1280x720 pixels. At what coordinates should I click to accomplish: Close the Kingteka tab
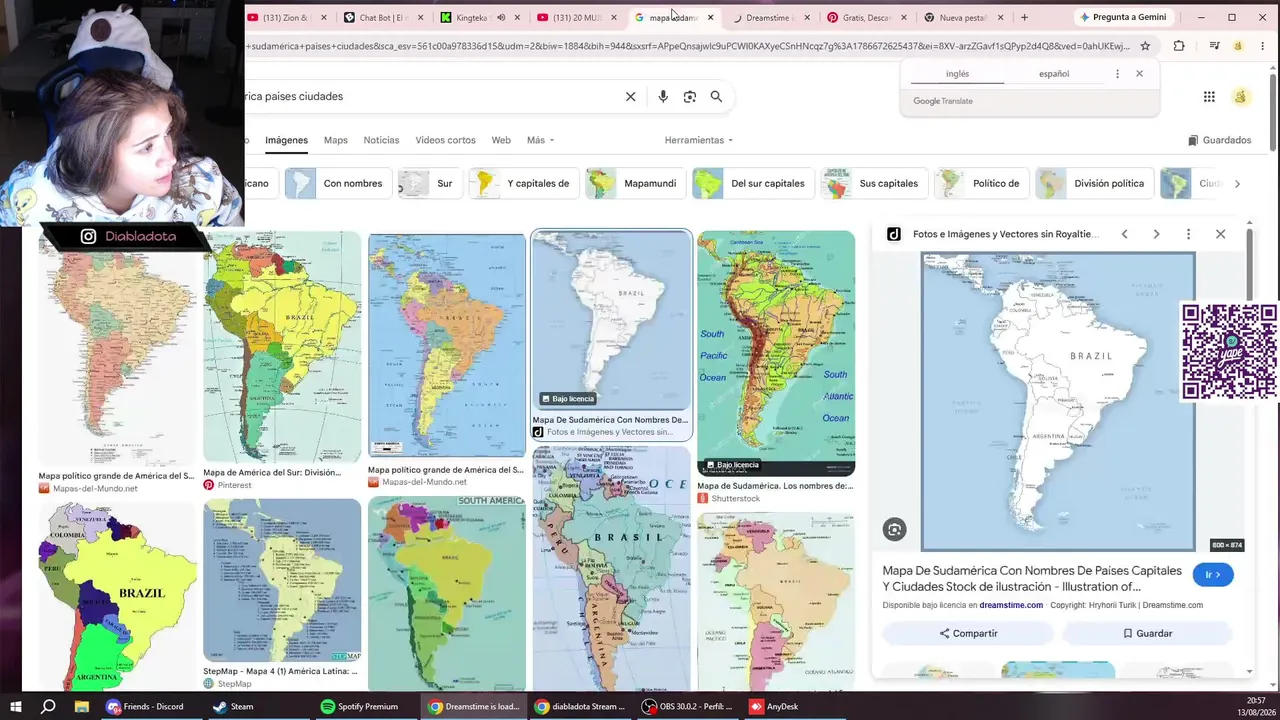point(517,18)
